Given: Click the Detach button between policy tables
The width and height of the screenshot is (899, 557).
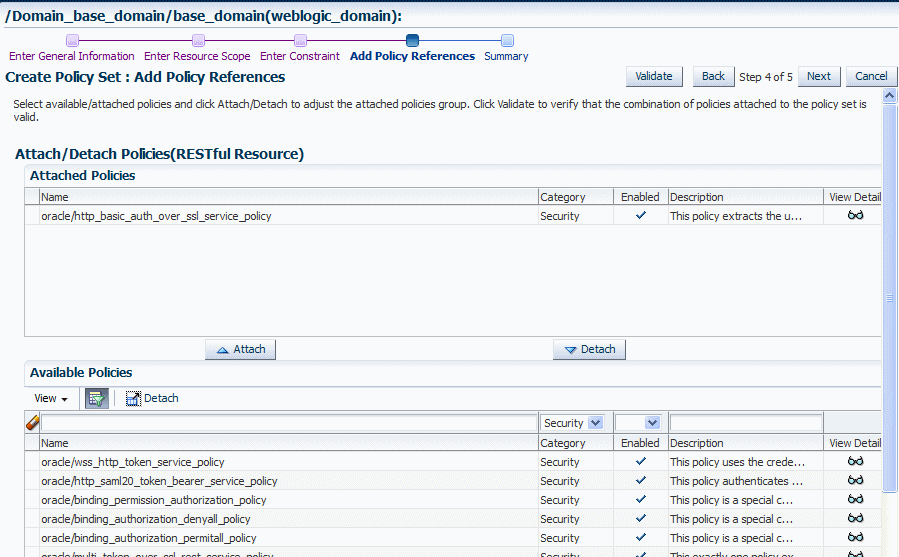Looking at the screenshot, I should point(589,349).
